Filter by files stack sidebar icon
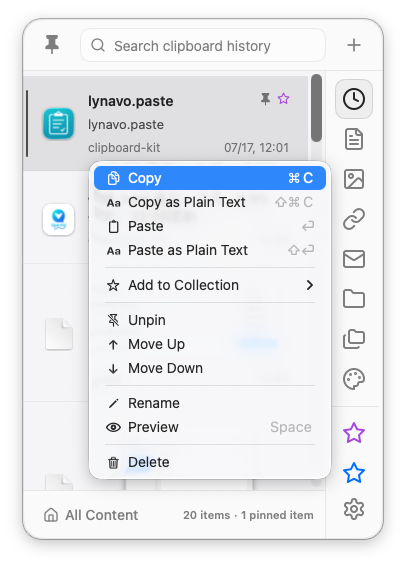The height and width of the screenshot is (566, 406). pyautogui.click(x=354, y=339)
